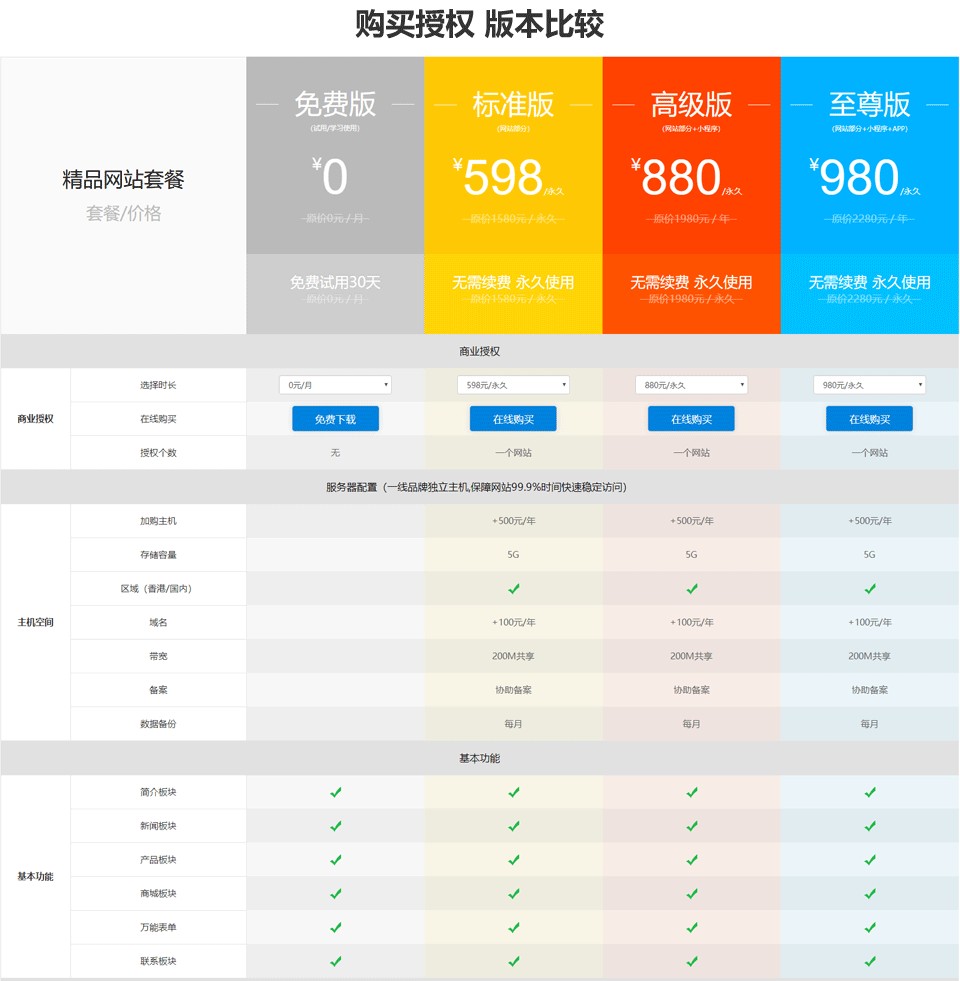Screen dimensions: 960x981
Task: Click 在线购买 in the 高级版 column
Action: (691, 419)
